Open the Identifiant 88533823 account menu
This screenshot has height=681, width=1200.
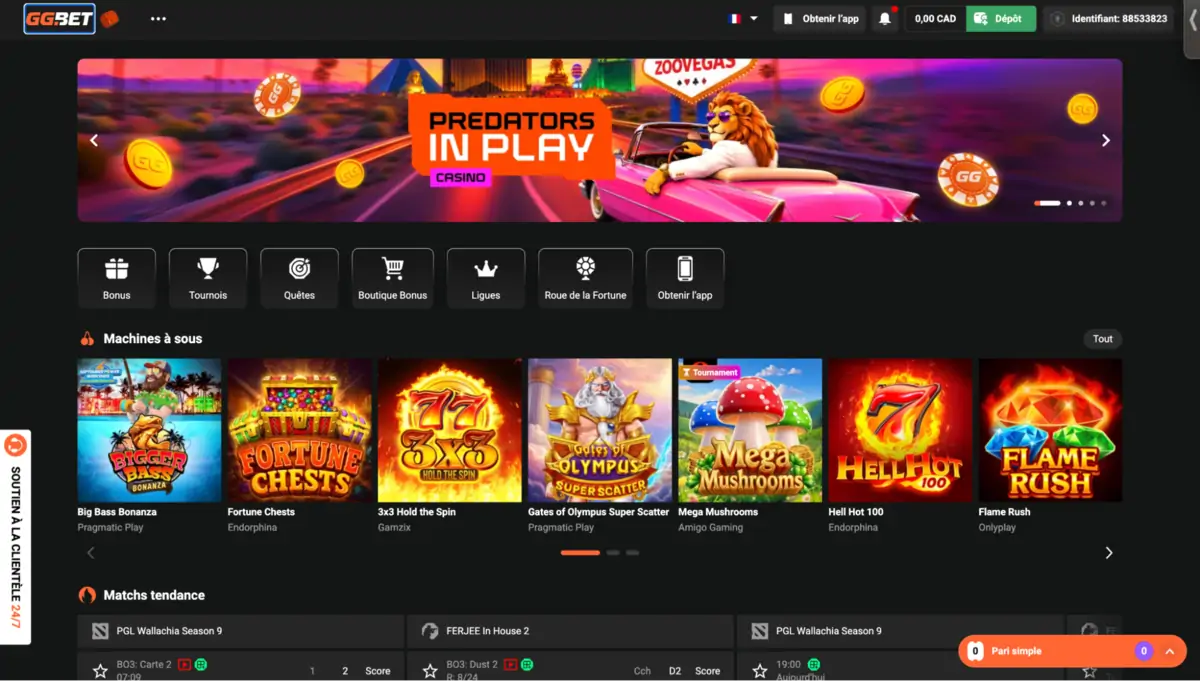(x=1109, y=18)
